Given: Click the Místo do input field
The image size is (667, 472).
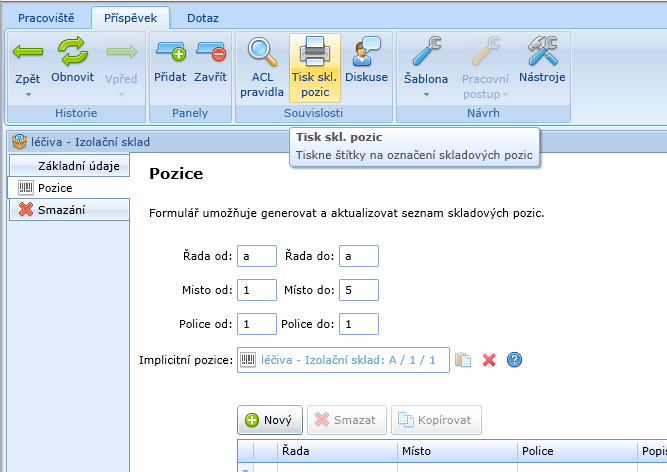Looking at the screenshot, I should pos(359,290).
